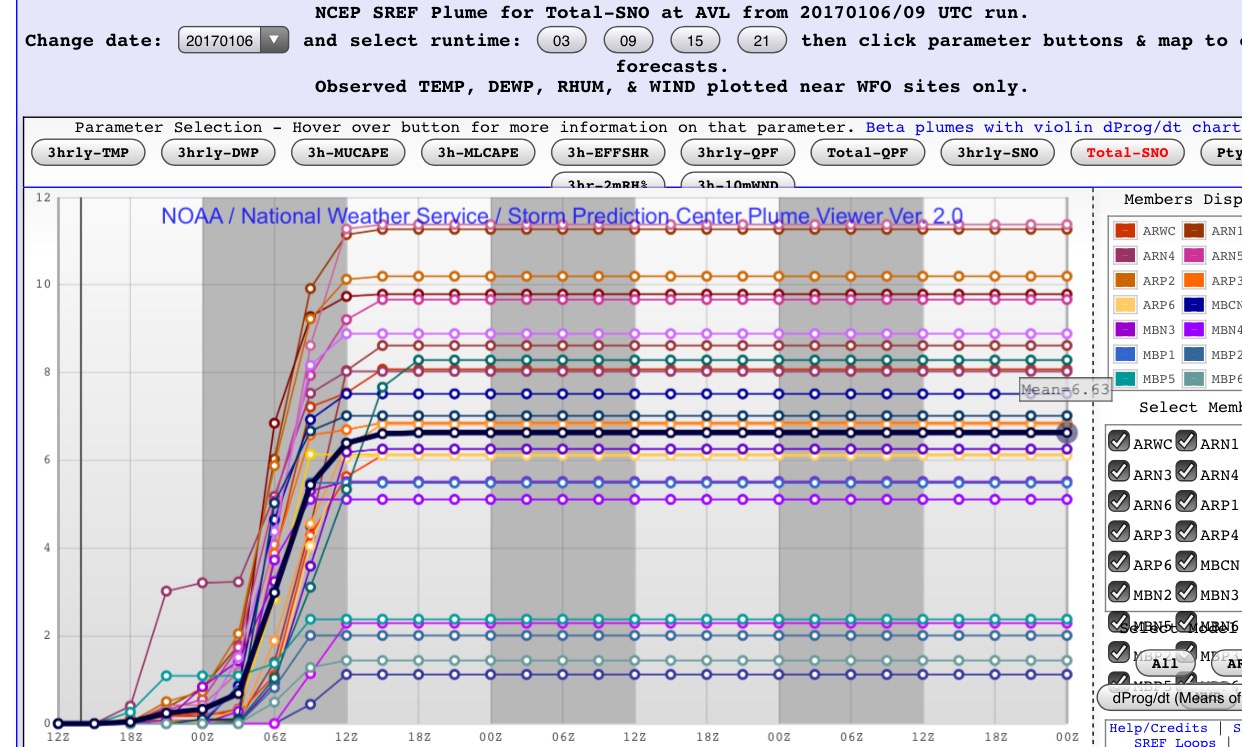The height and width of the screenshot is (747, 1242).
Task: Toggle the ARN4 member checkbox
Action: (1187, 472)
